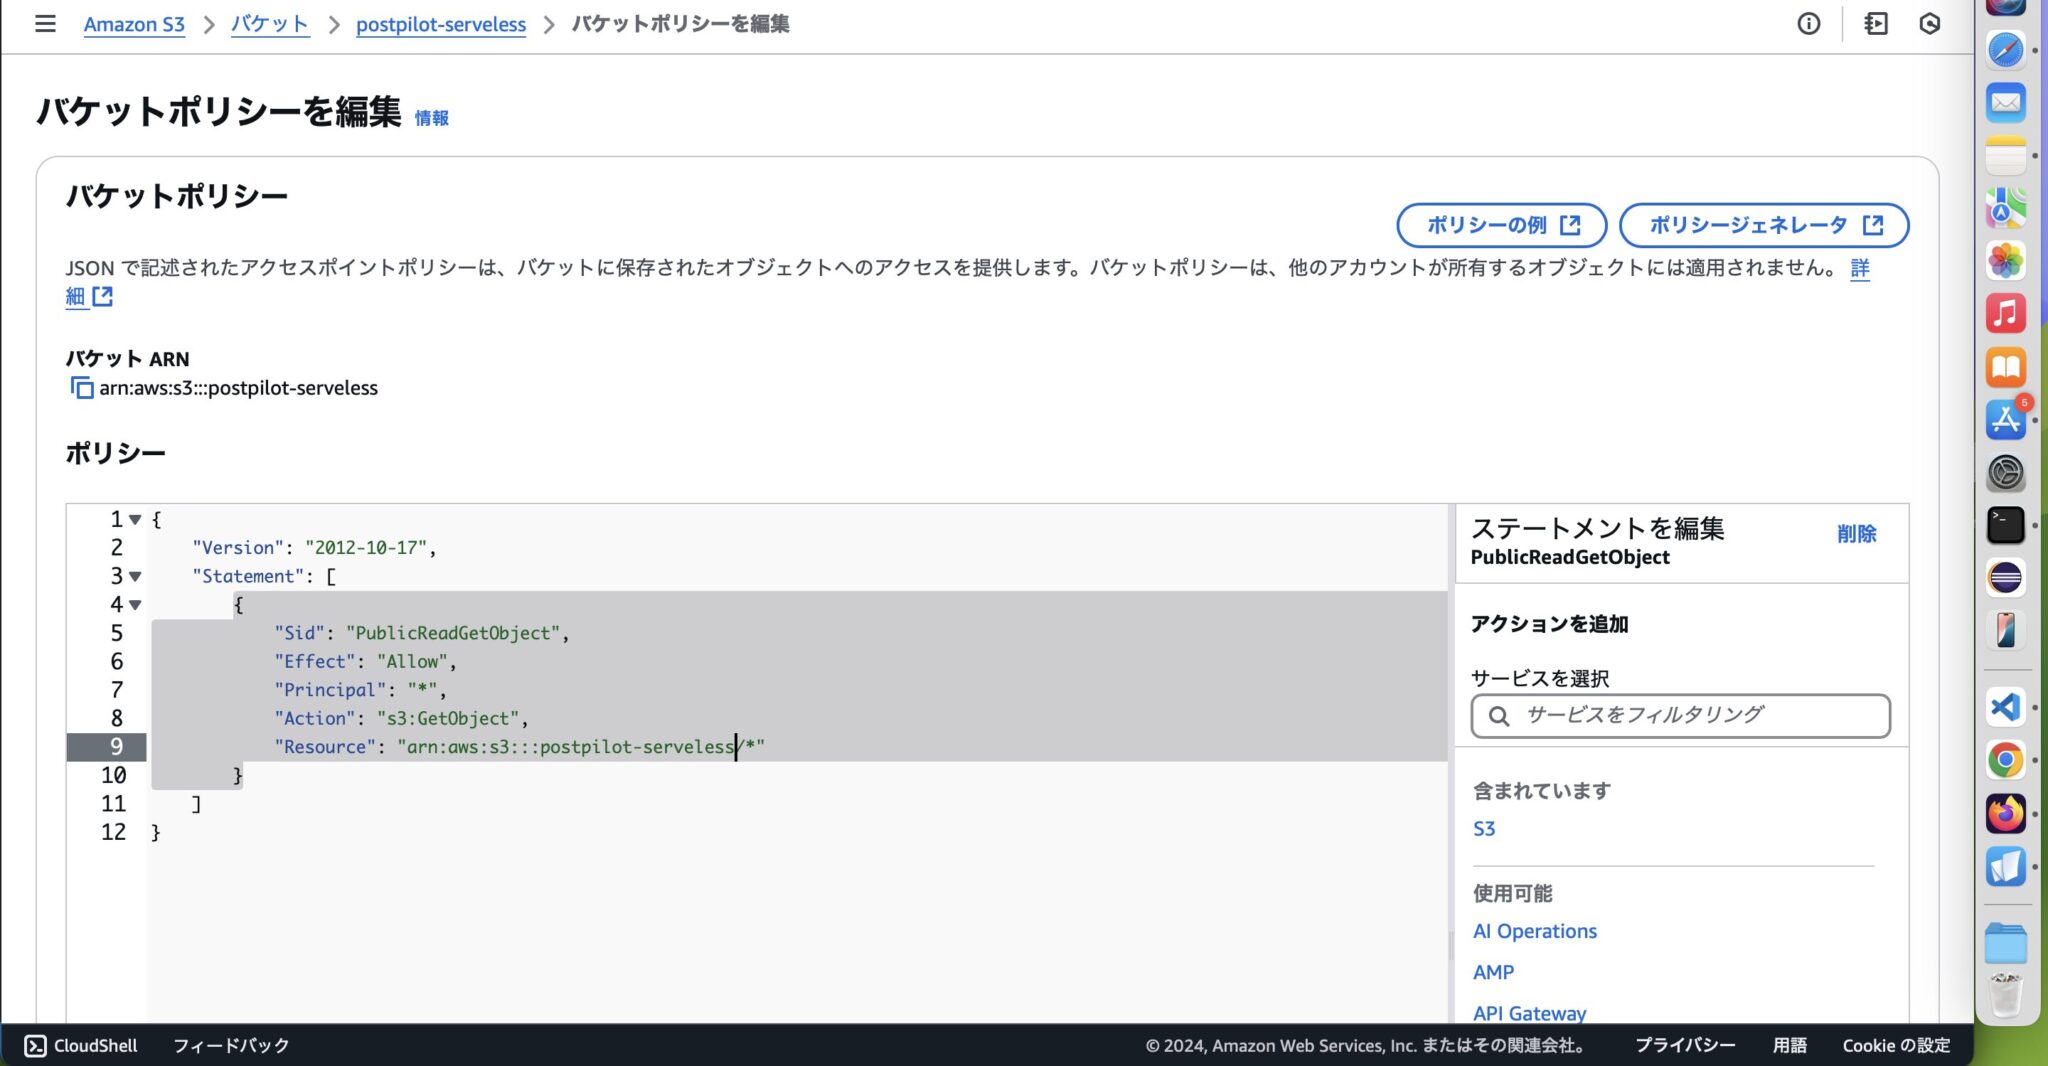Screen dimensions: 2048x1066
Task: Click 削除 to delete the statement
Action: click(1858, 534)
